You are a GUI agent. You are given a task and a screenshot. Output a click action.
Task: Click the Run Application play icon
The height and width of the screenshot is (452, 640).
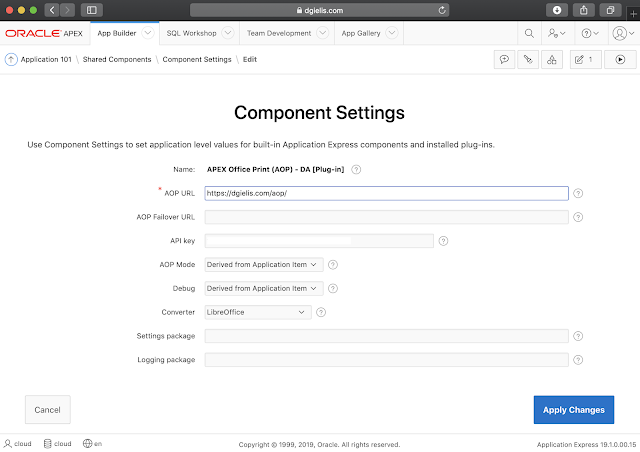coord(620,59)
